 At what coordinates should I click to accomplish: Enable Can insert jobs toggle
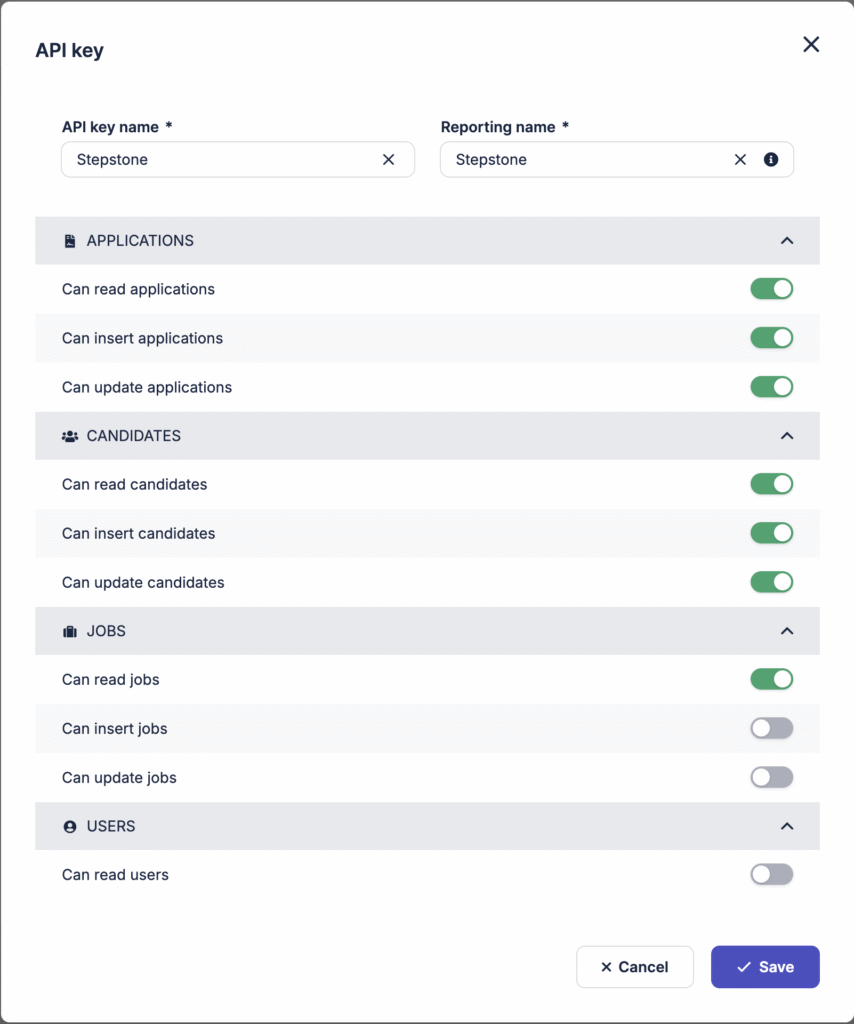[x=771, y=728]
